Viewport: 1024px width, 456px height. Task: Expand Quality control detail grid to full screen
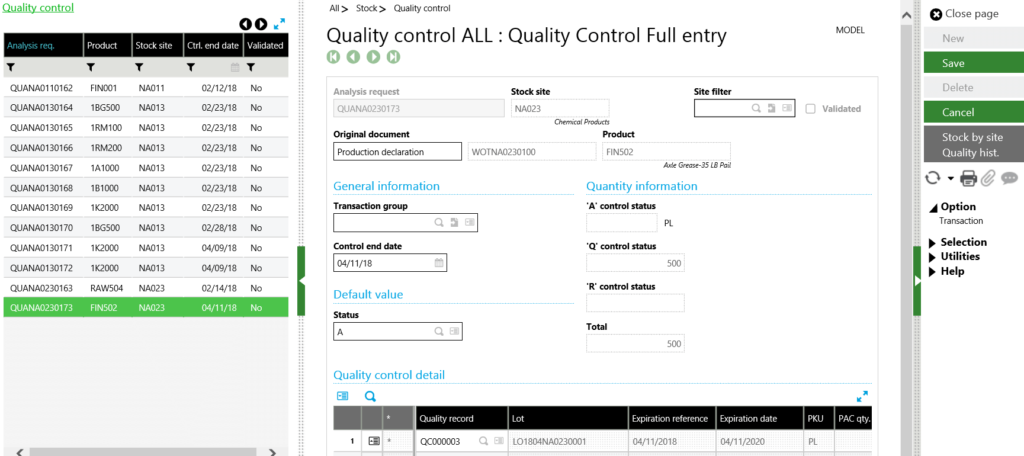pyautogui.click(x=862, y=396)
